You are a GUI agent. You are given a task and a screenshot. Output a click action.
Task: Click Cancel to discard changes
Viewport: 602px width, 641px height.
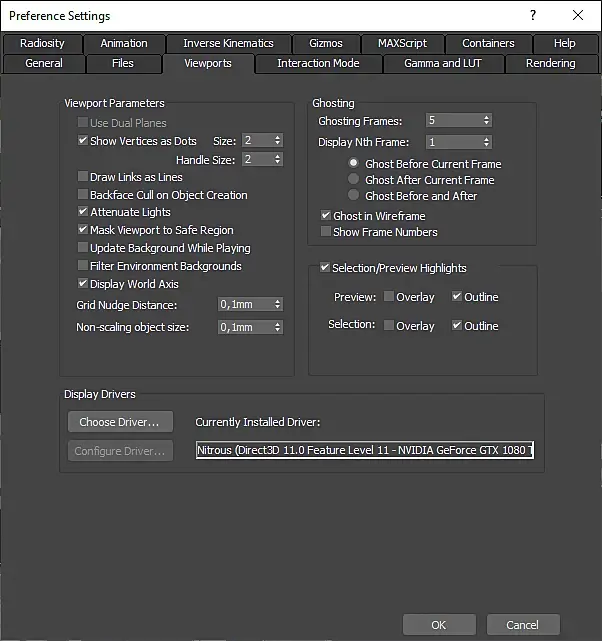click(523, 625)
